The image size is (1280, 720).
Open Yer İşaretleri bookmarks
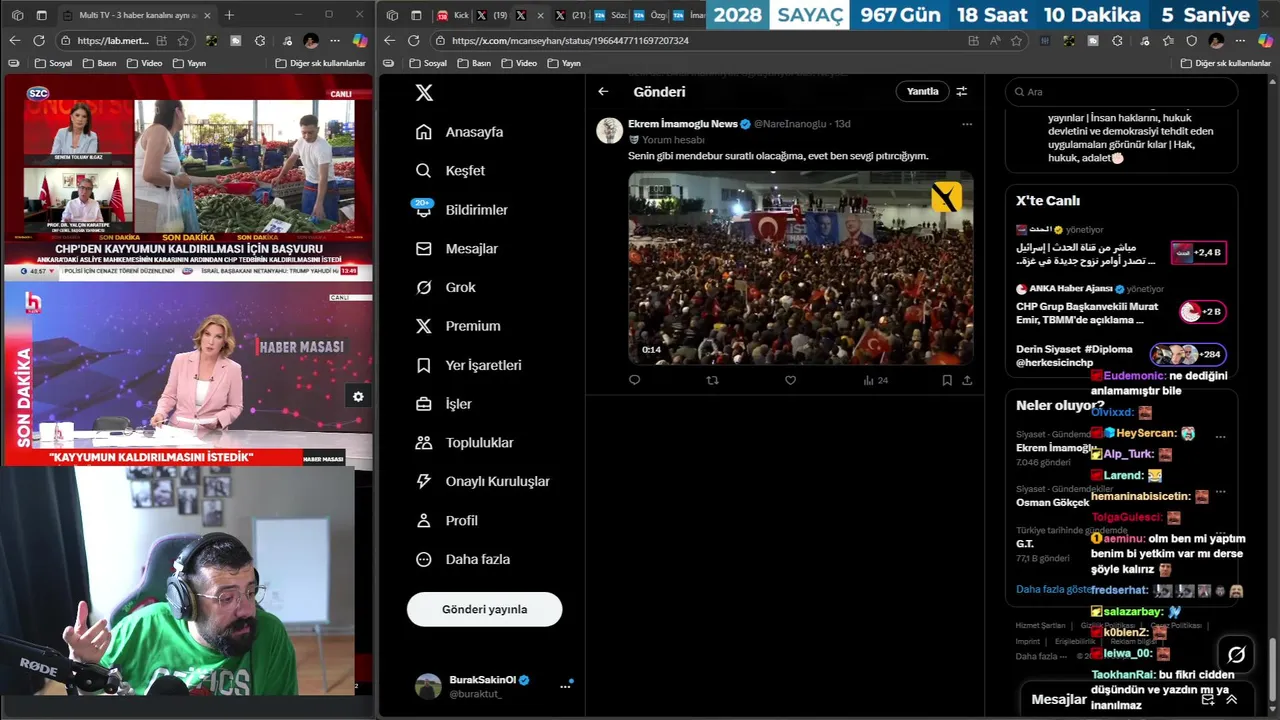468,365
